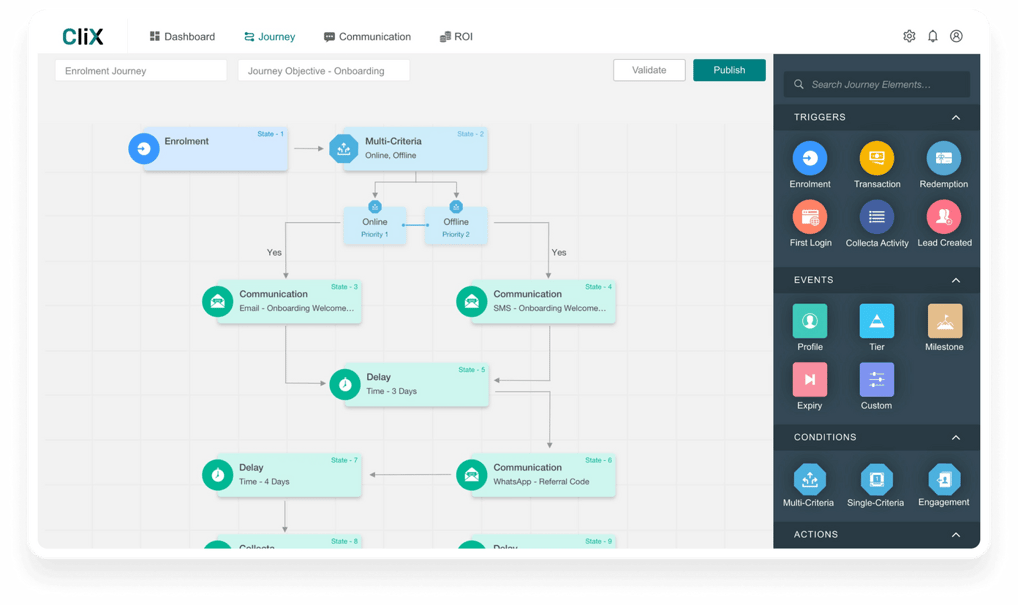Select the Transaction trigger icon

[876, 158]
